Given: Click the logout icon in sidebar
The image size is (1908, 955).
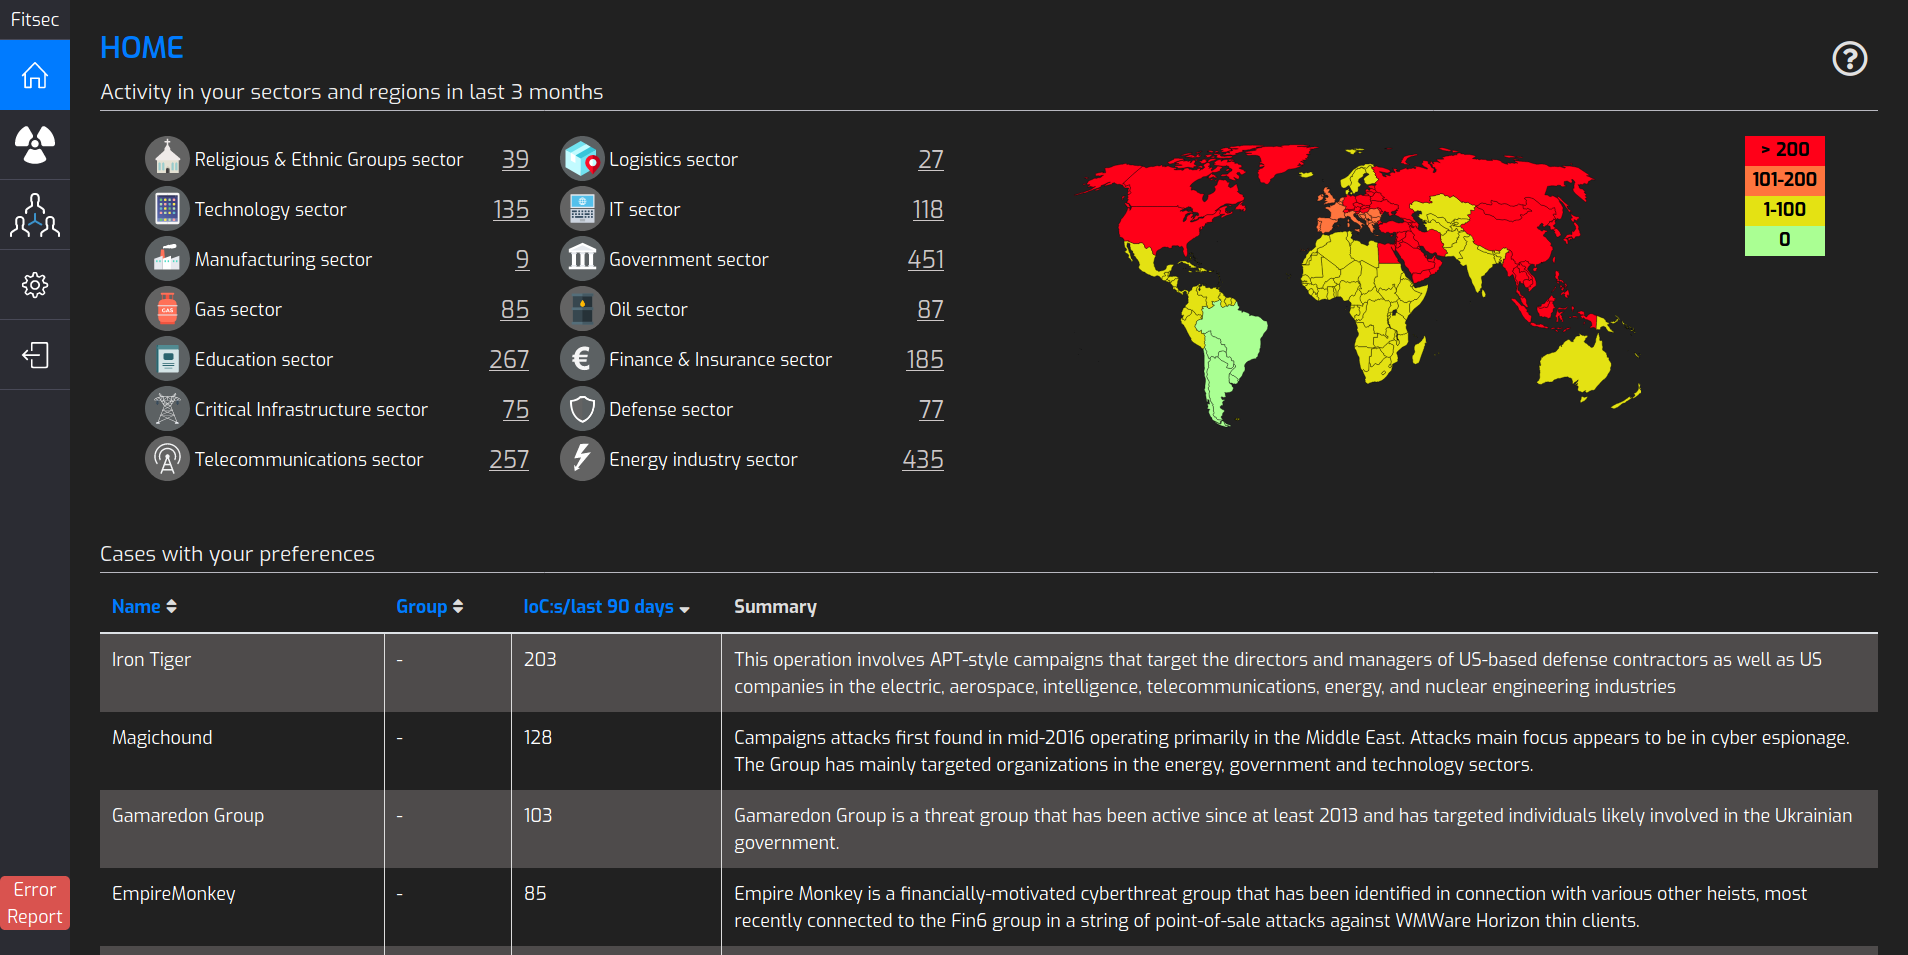Looking at the screenshot, I should click(x=35, y=355).
